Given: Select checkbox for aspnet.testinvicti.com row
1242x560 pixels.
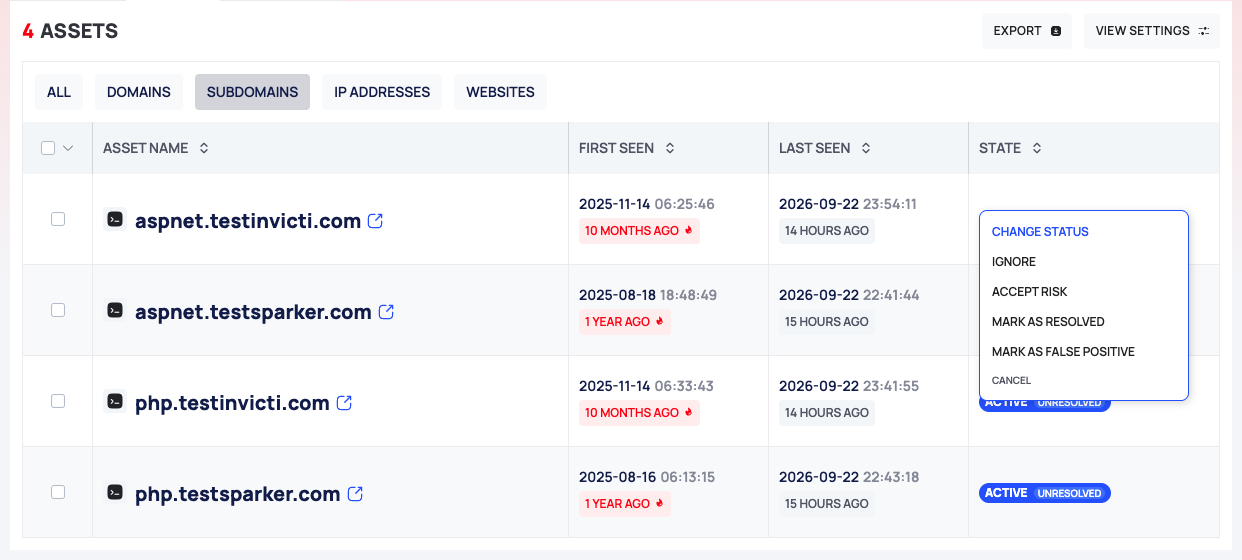Looking at the screenshot, I should (x=58, y=219).
